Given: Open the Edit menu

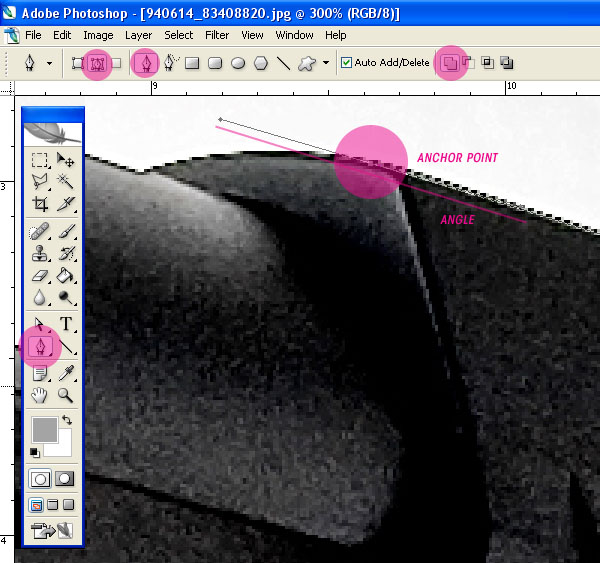Looking at the screenshot, I should click(62, 35).
